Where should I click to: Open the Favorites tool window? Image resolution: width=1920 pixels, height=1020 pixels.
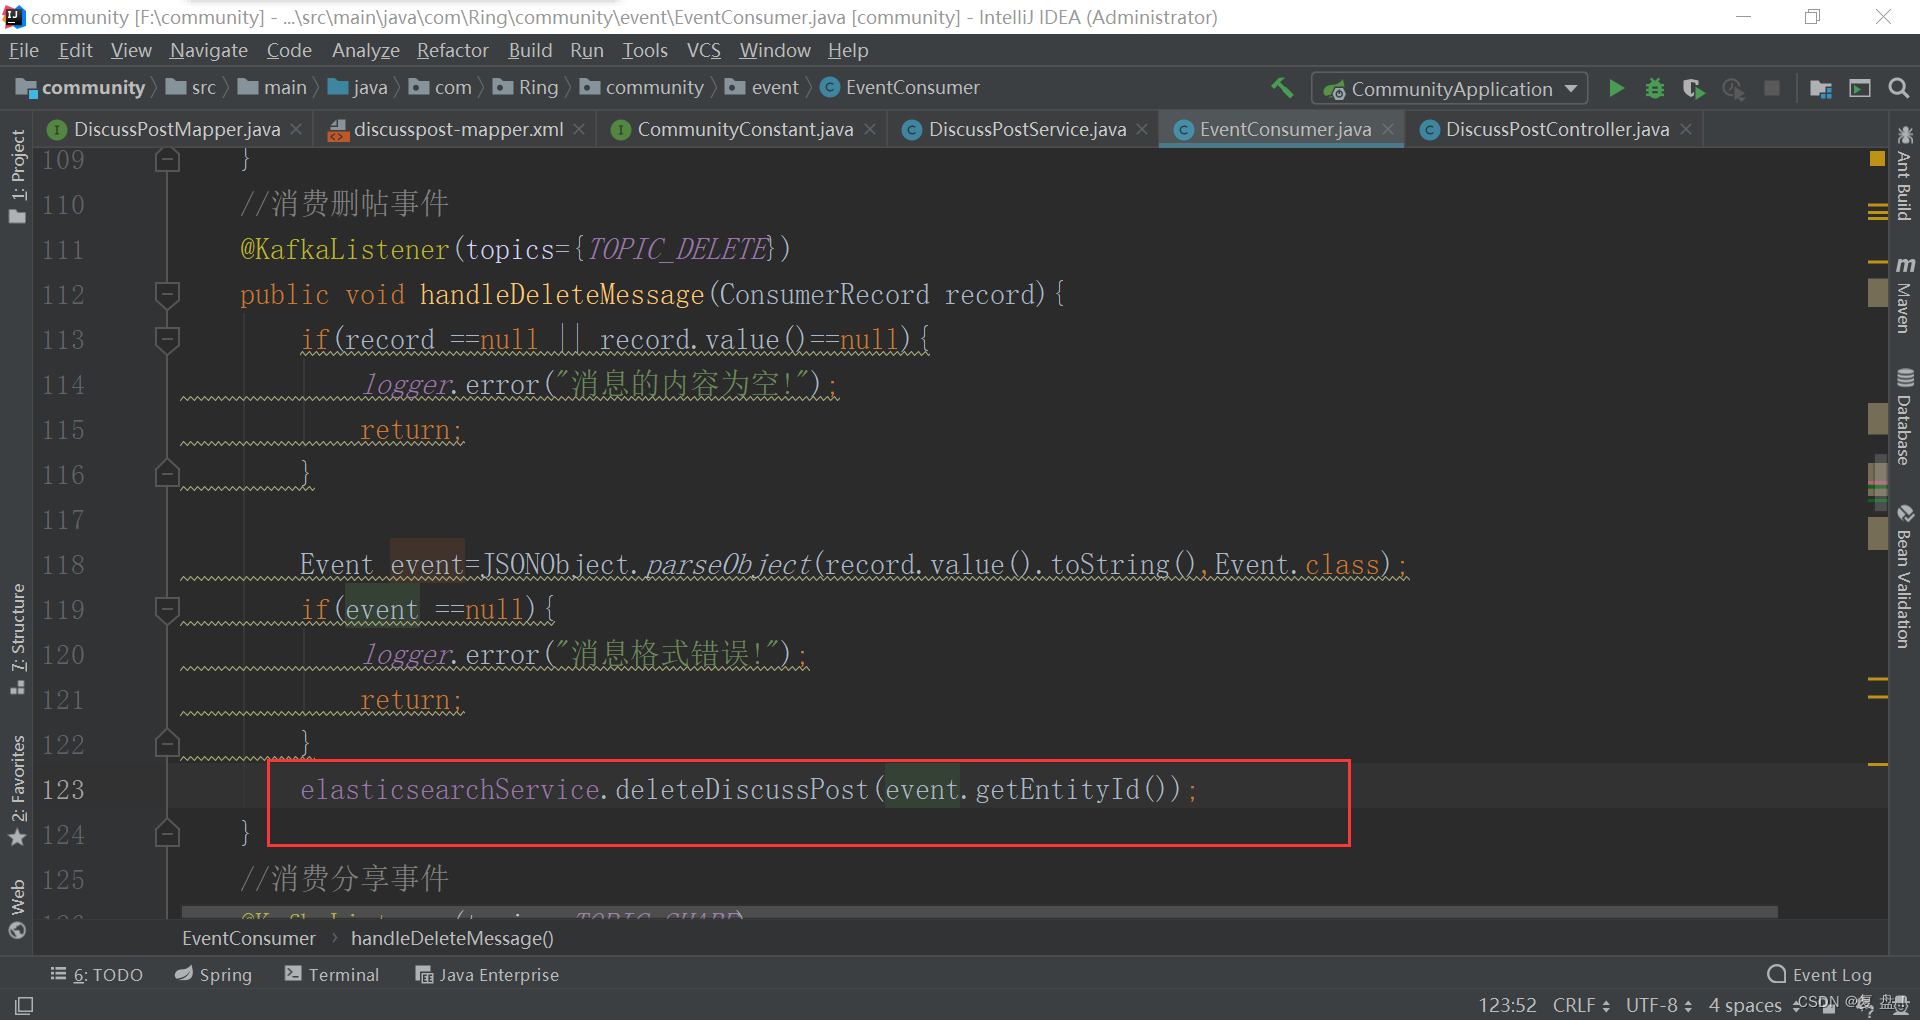click(x=17, y=790)
